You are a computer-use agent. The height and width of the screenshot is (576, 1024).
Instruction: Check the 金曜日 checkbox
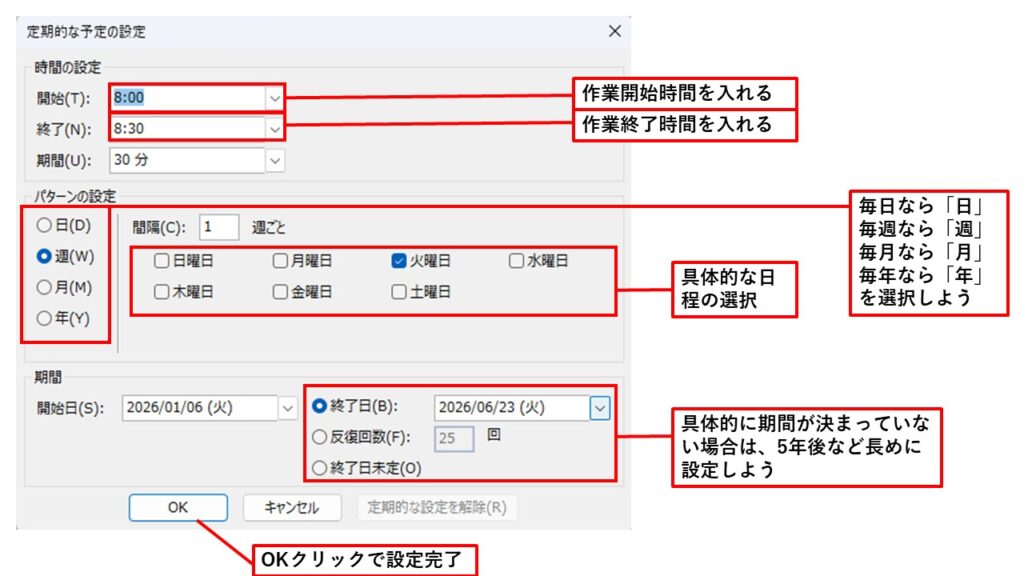pos(280,293)
